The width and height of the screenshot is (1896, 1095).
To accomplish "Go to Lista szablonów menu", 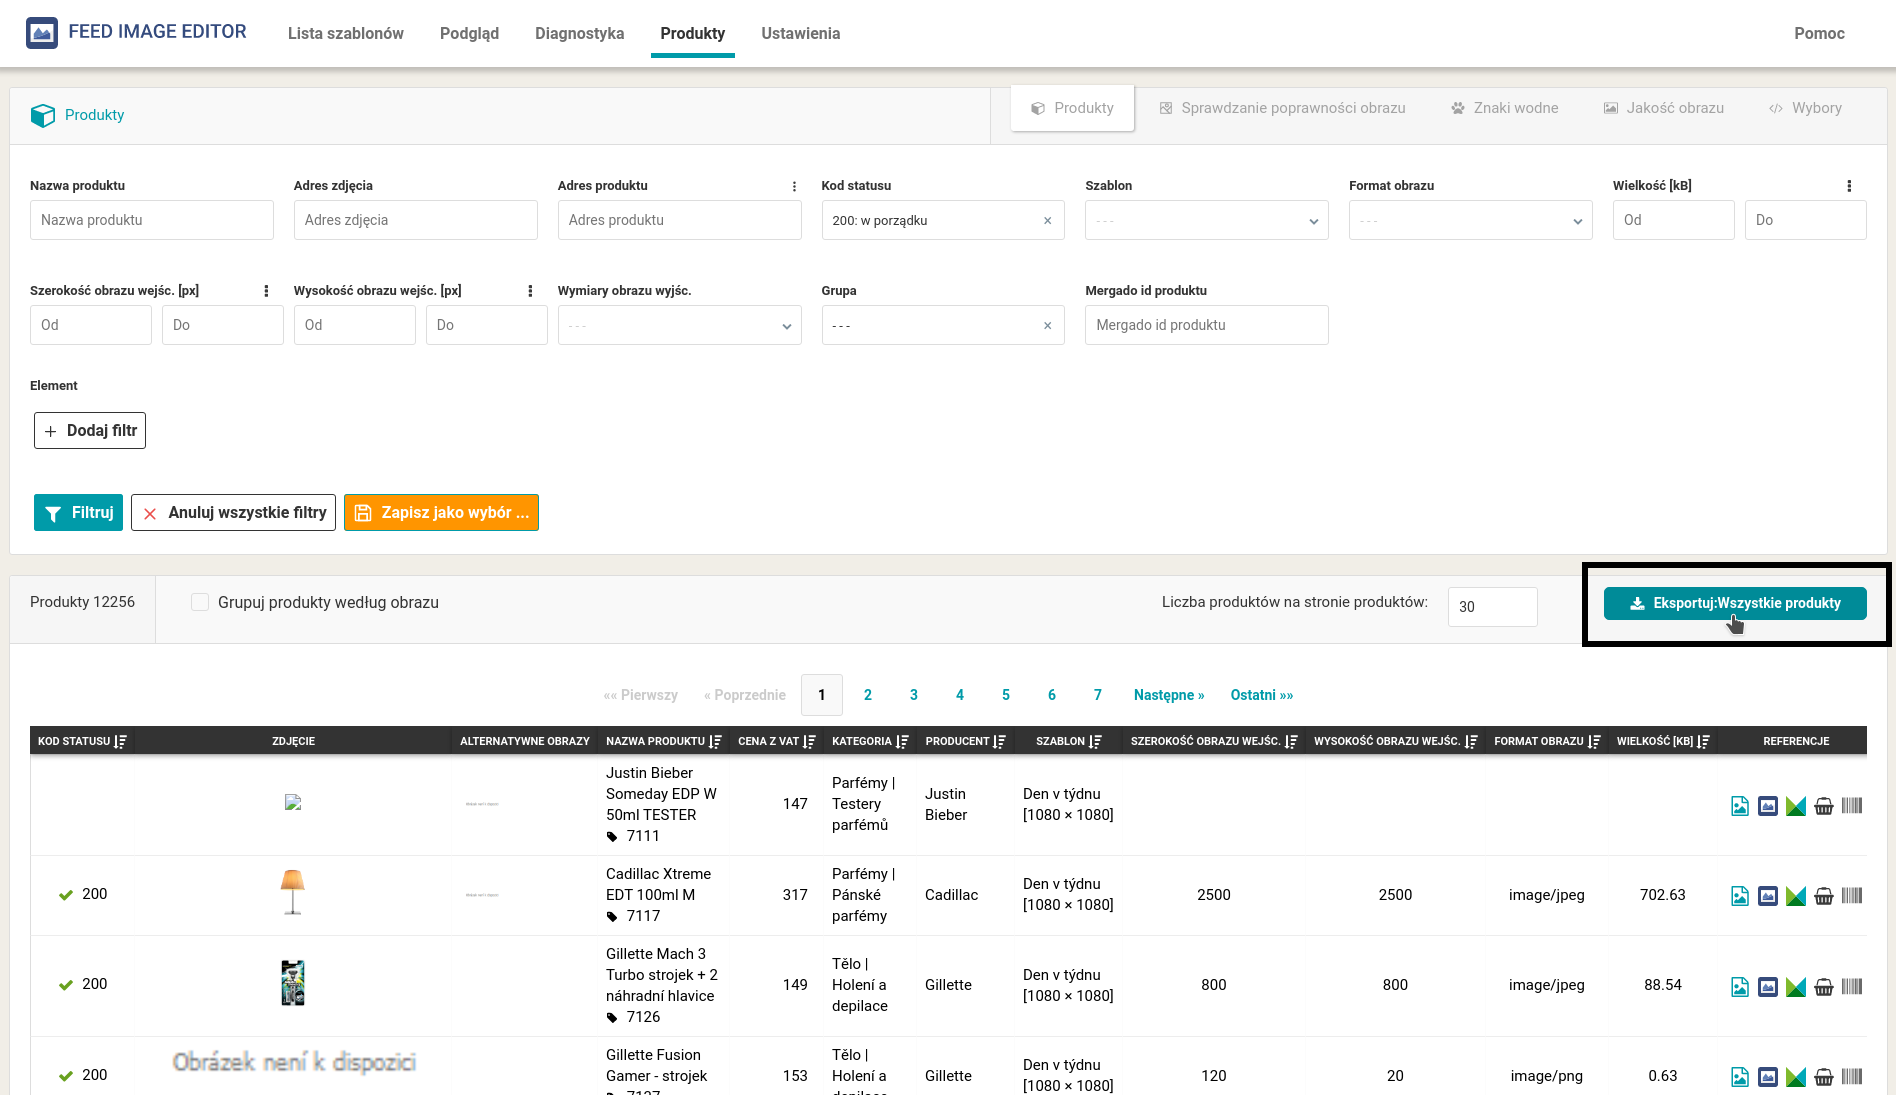I will 345,33.
